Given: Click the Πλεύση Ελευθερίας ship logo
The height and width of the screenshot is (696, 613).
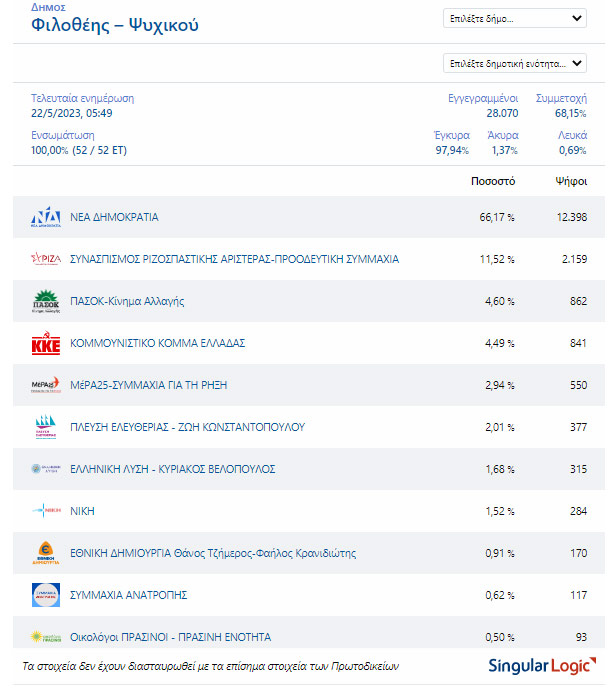Looking at the screenshot, I should coord(46,427).
